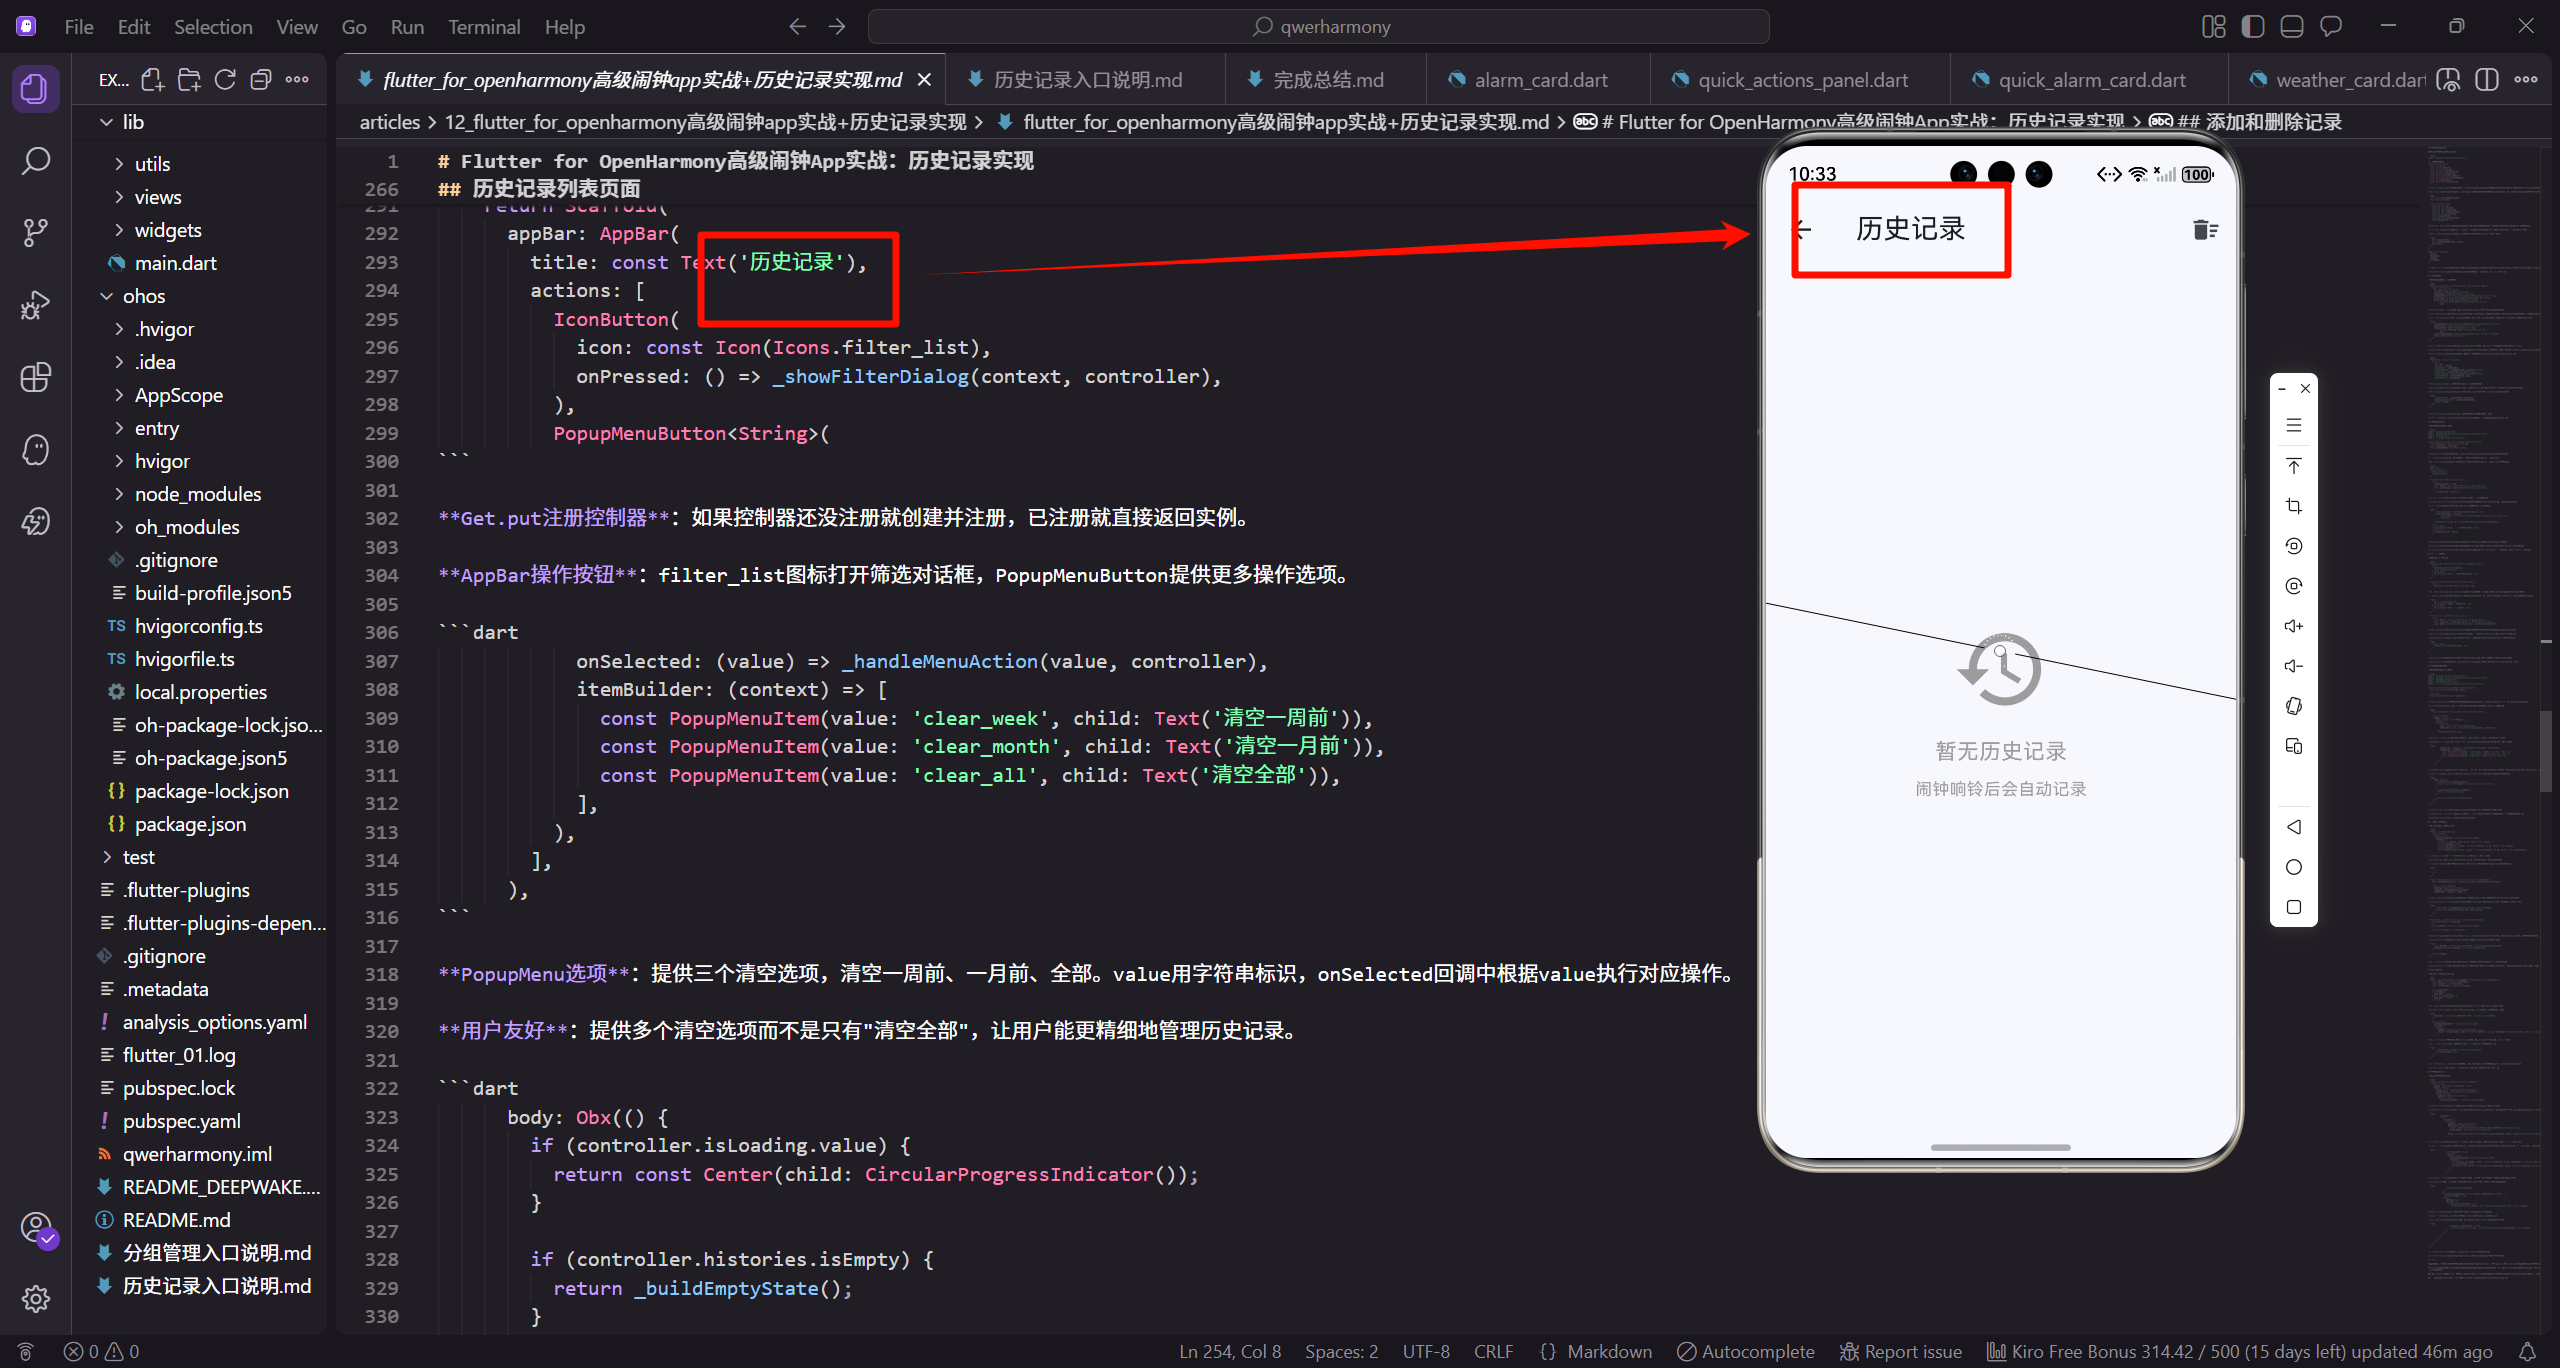Click the emulator Recents square button
Image resolution: width=2560 pixels, height=1368 pixels.
pos(2294,907)
